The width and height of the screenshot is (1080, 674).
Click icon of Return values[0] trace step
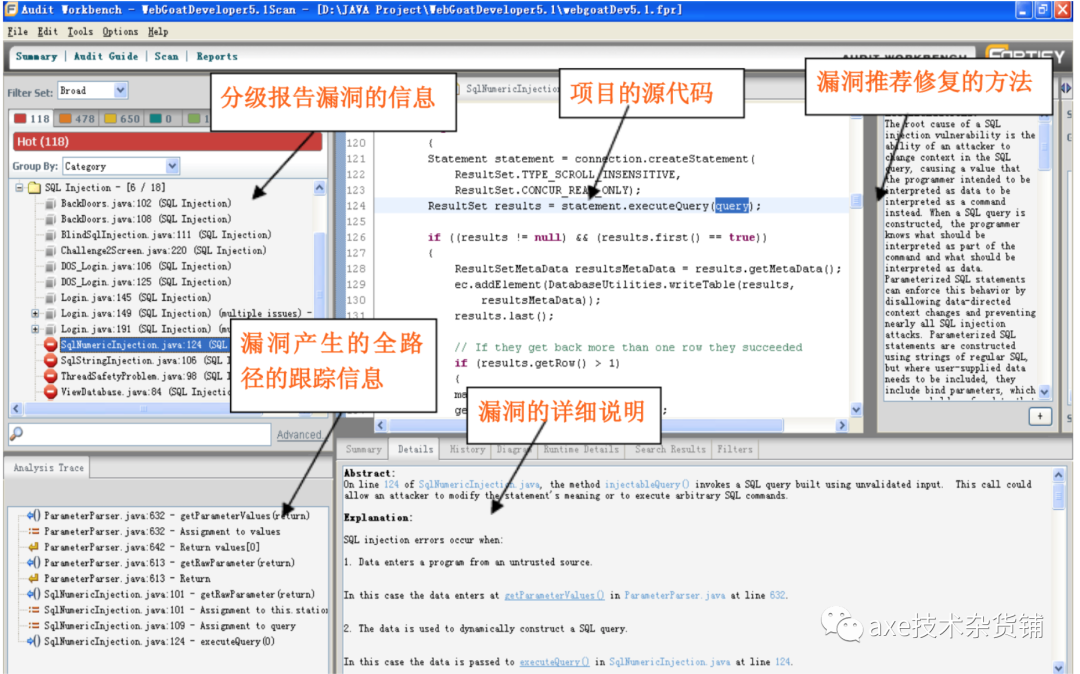33,547
